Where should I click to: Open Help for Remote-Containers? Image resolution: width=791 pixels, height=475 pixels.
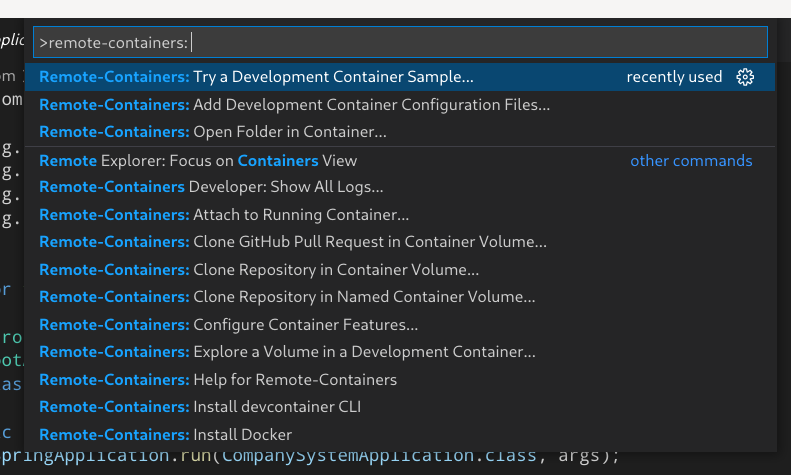[400, 380]
